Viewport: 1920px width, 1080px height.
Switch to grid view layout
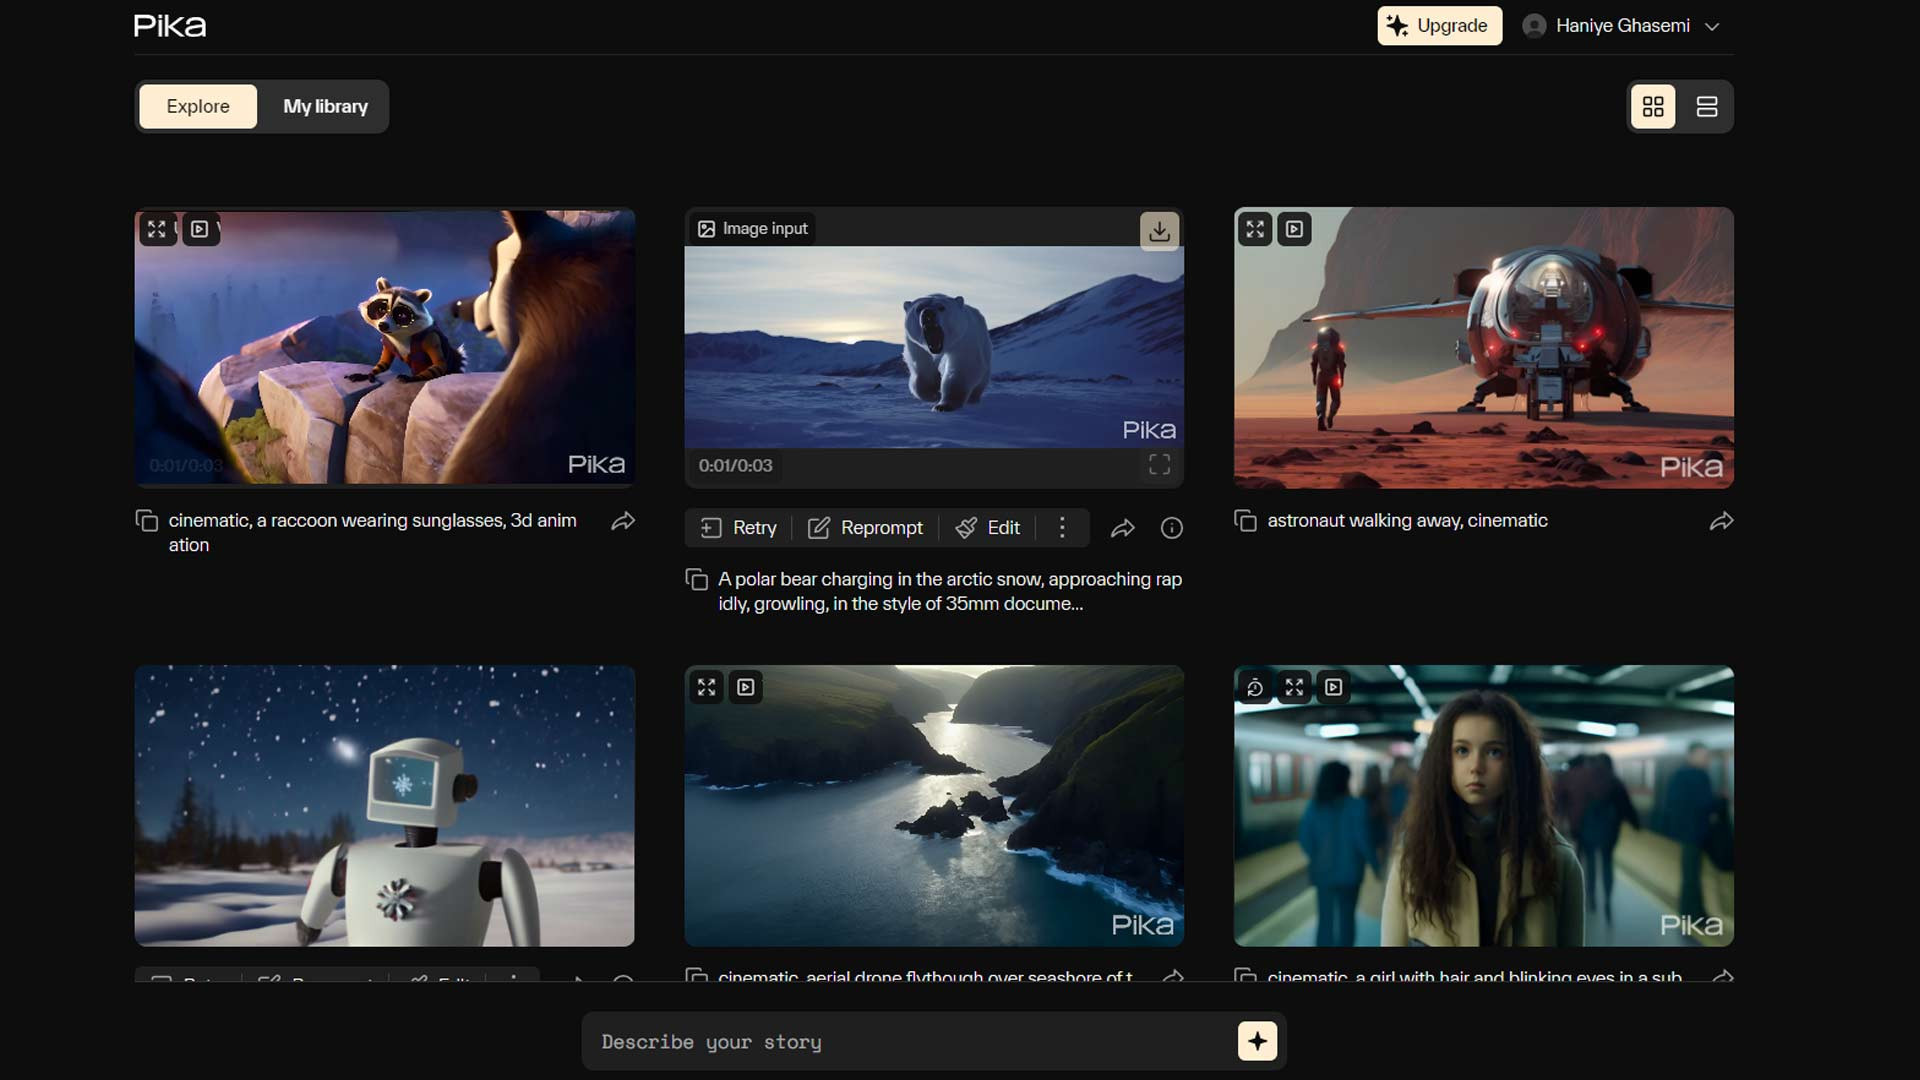tap(1653, 106)
